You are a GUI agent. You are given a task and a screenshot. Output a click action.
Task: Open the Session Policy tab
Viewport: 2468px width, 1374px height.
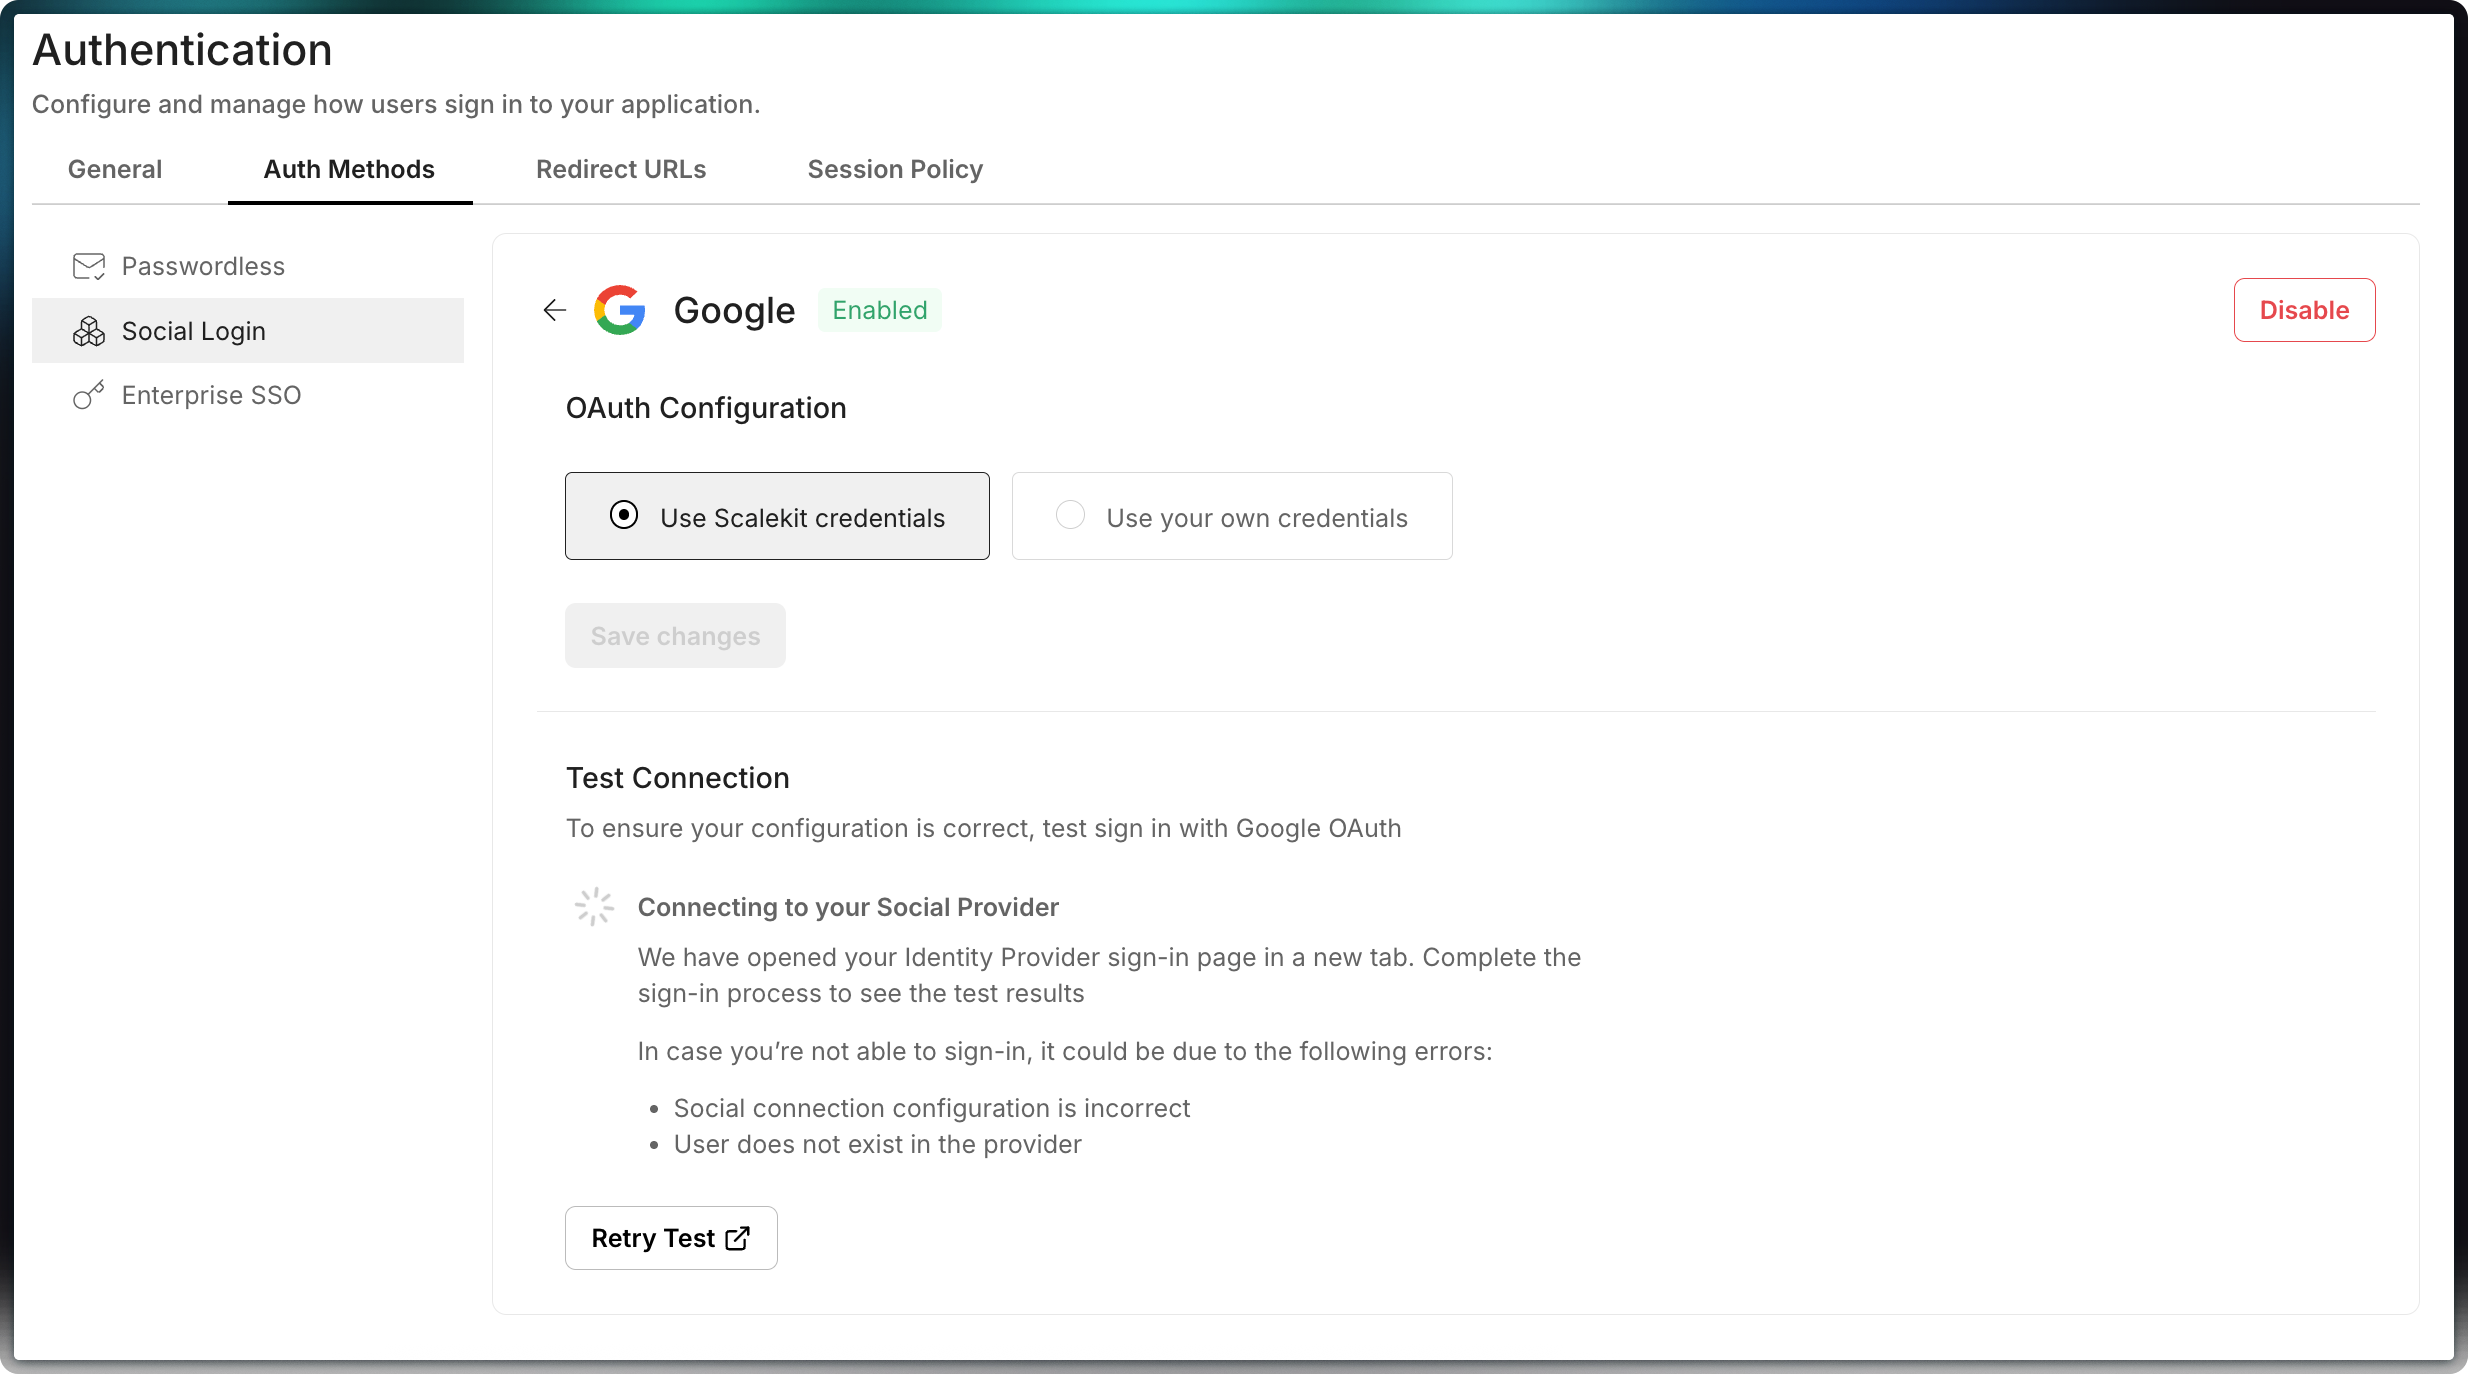point(895,169)
